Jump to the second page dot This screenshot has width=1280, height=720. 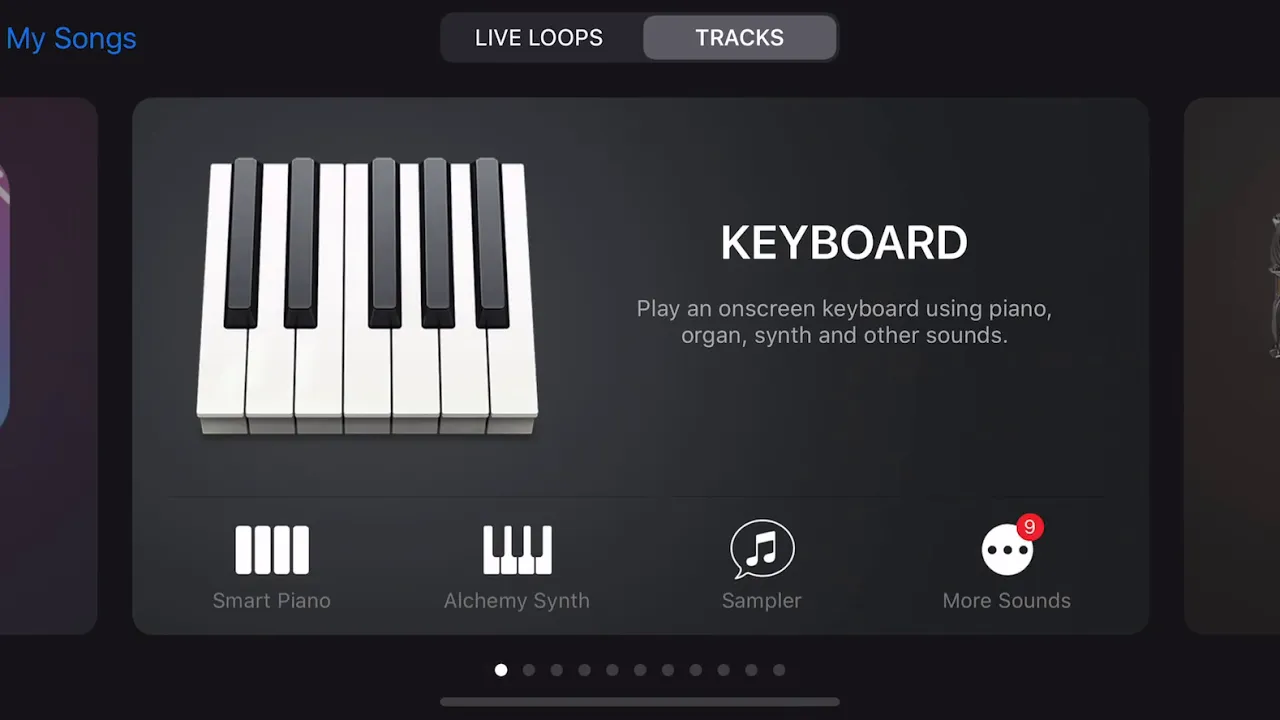click(x=529, y=670)
